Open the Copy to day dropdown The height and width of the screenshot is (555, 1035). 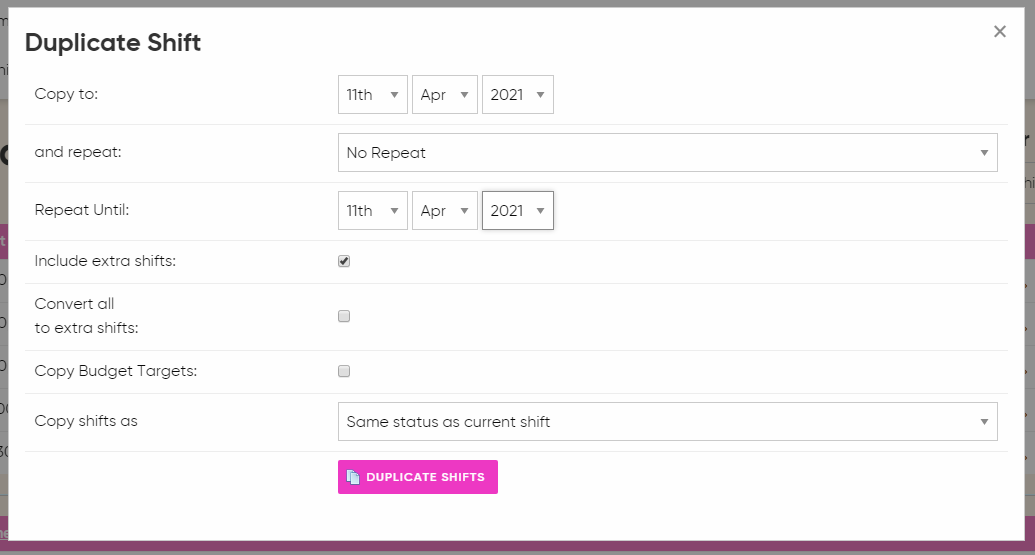373,94
